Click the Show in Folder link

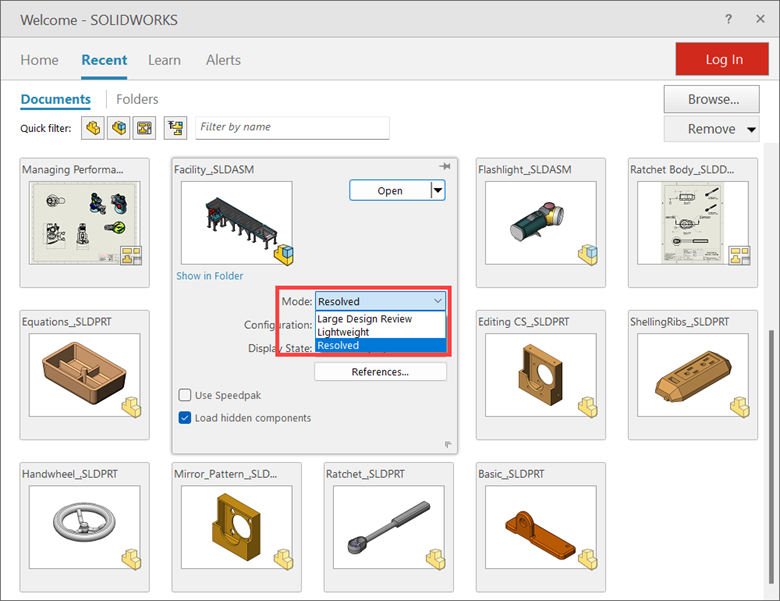(x=210, y=276)
